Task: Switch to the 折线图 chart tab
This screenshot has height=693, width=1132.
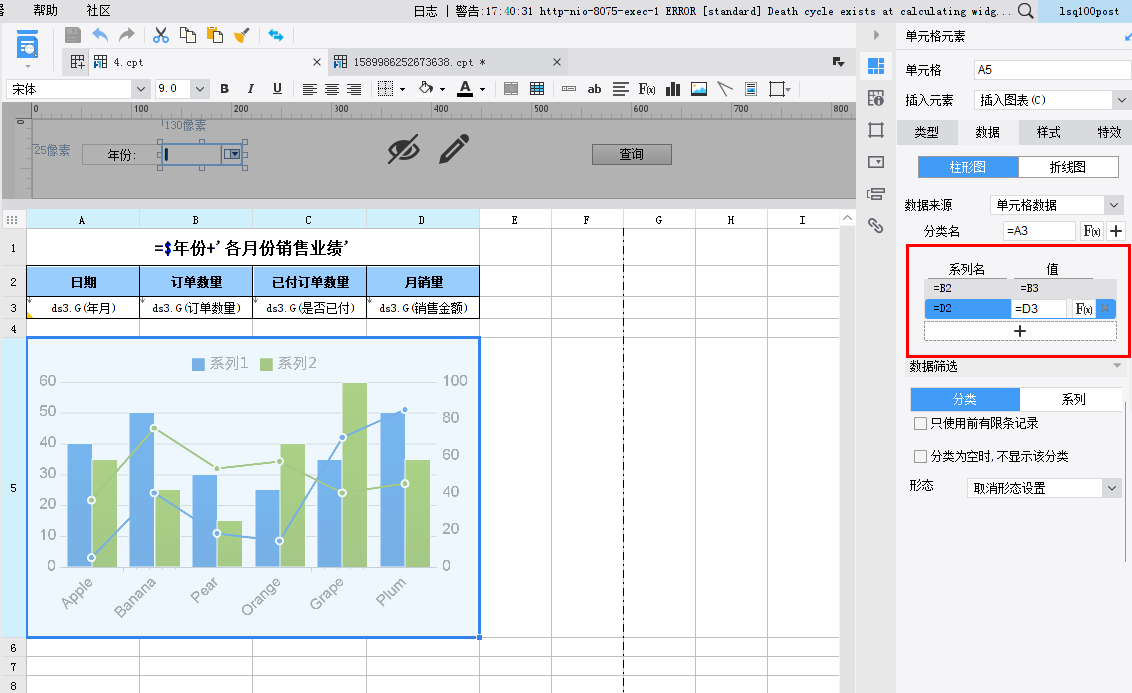Action: [1067, 167]
